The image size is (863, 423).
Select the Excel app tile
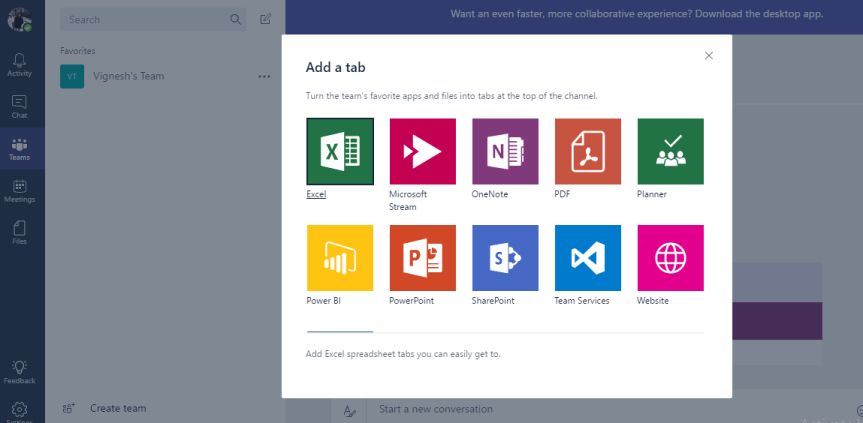pos(340,152)
